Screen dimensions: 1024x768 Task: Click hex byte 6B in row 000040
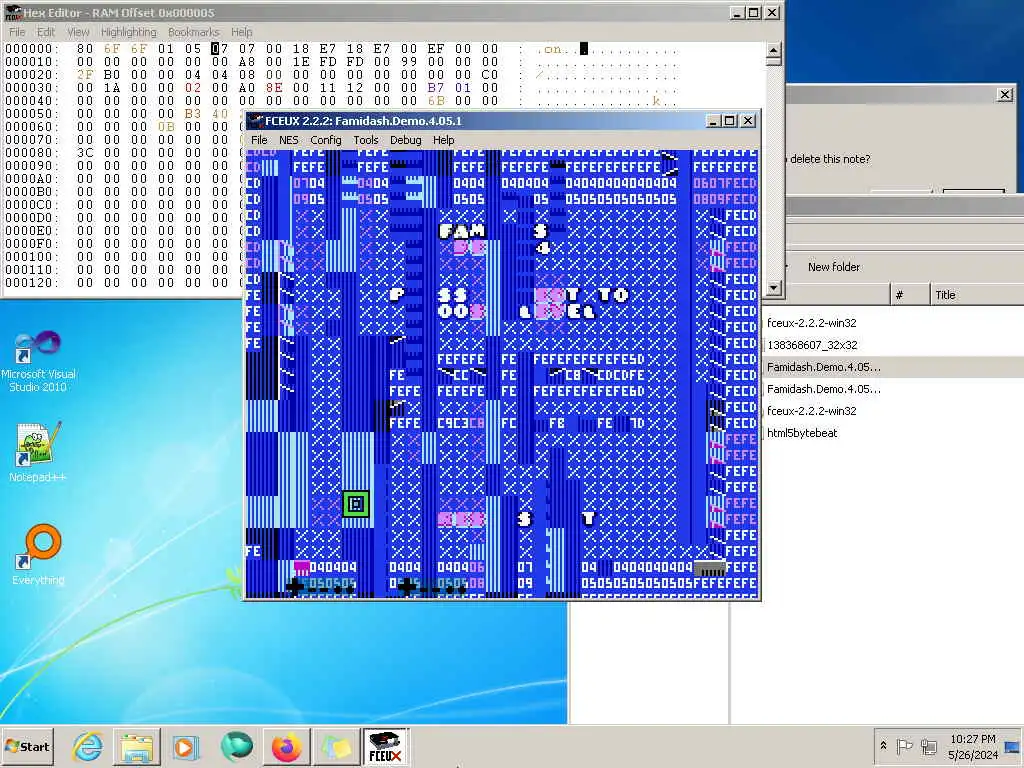click(x=436, y=101)
